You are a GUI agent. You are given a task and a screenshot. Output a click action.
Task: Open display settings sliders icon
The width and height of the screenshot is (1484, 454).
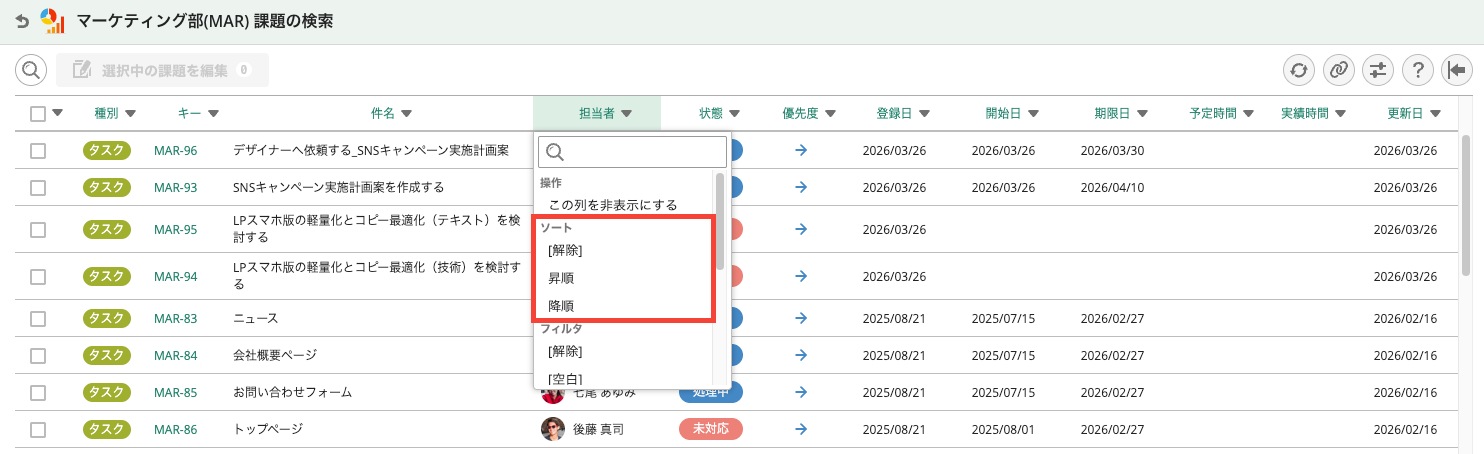coord(1378,70)
